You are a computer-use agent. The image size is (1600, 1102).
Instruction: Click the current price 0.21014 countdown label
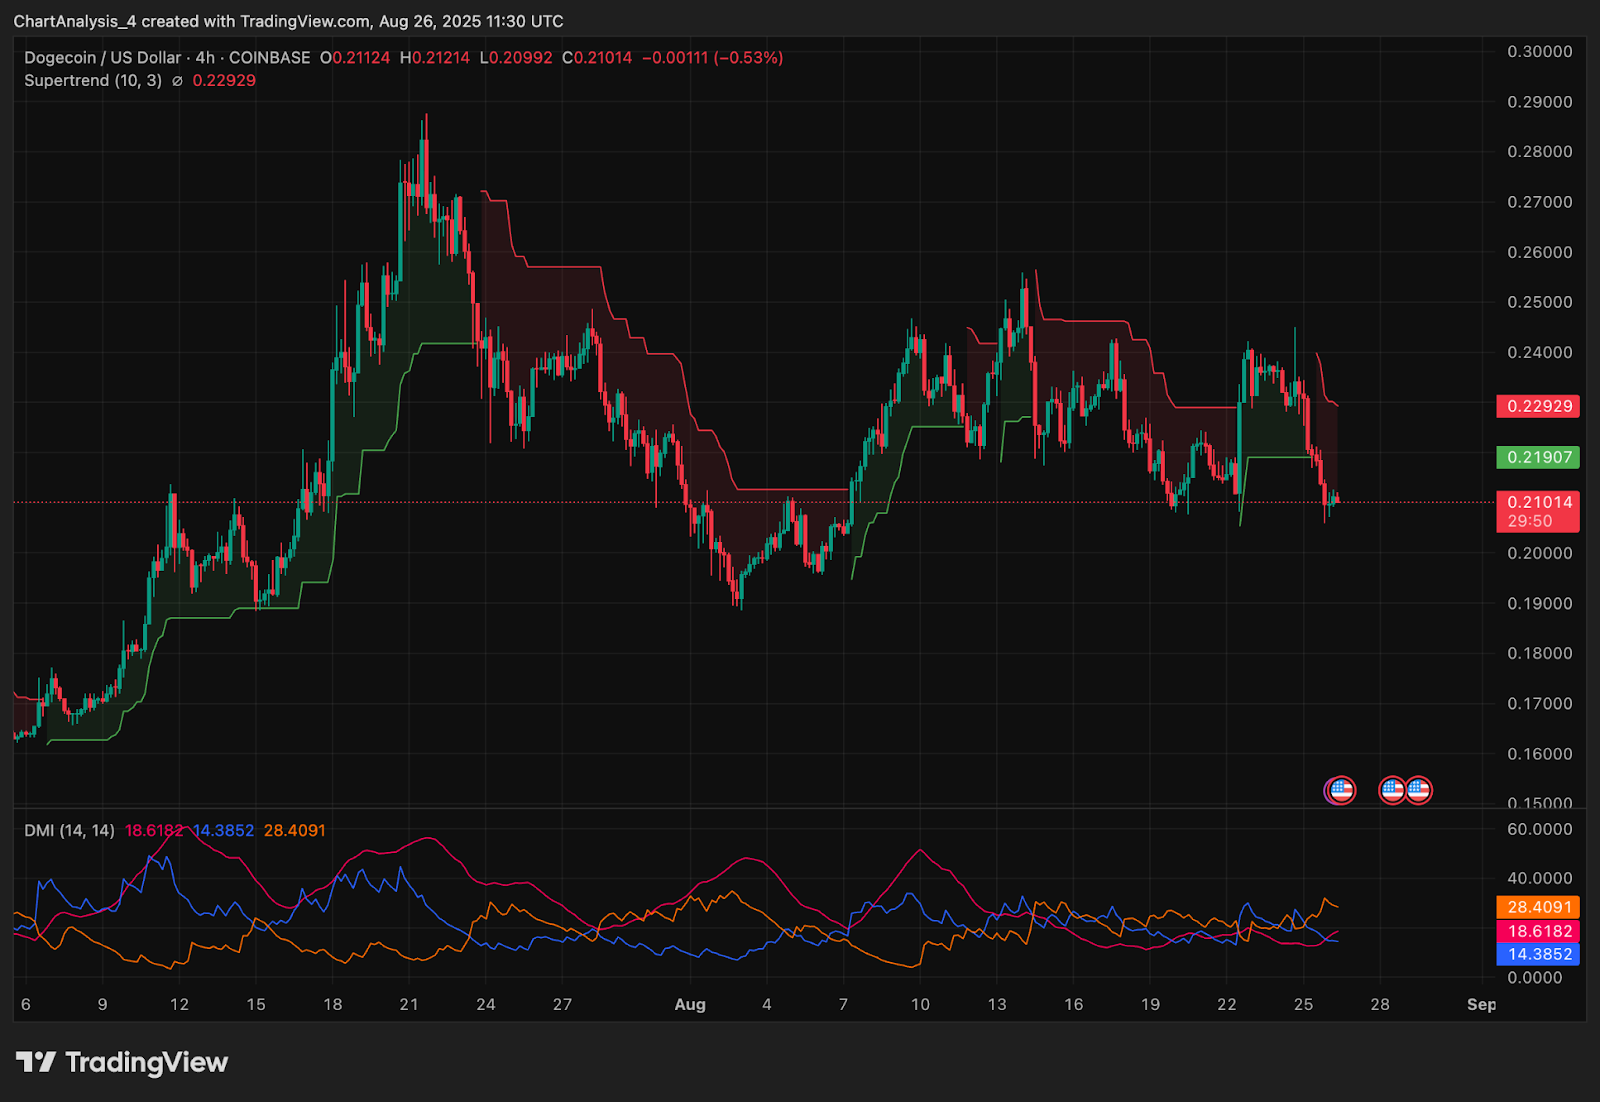1538,511
